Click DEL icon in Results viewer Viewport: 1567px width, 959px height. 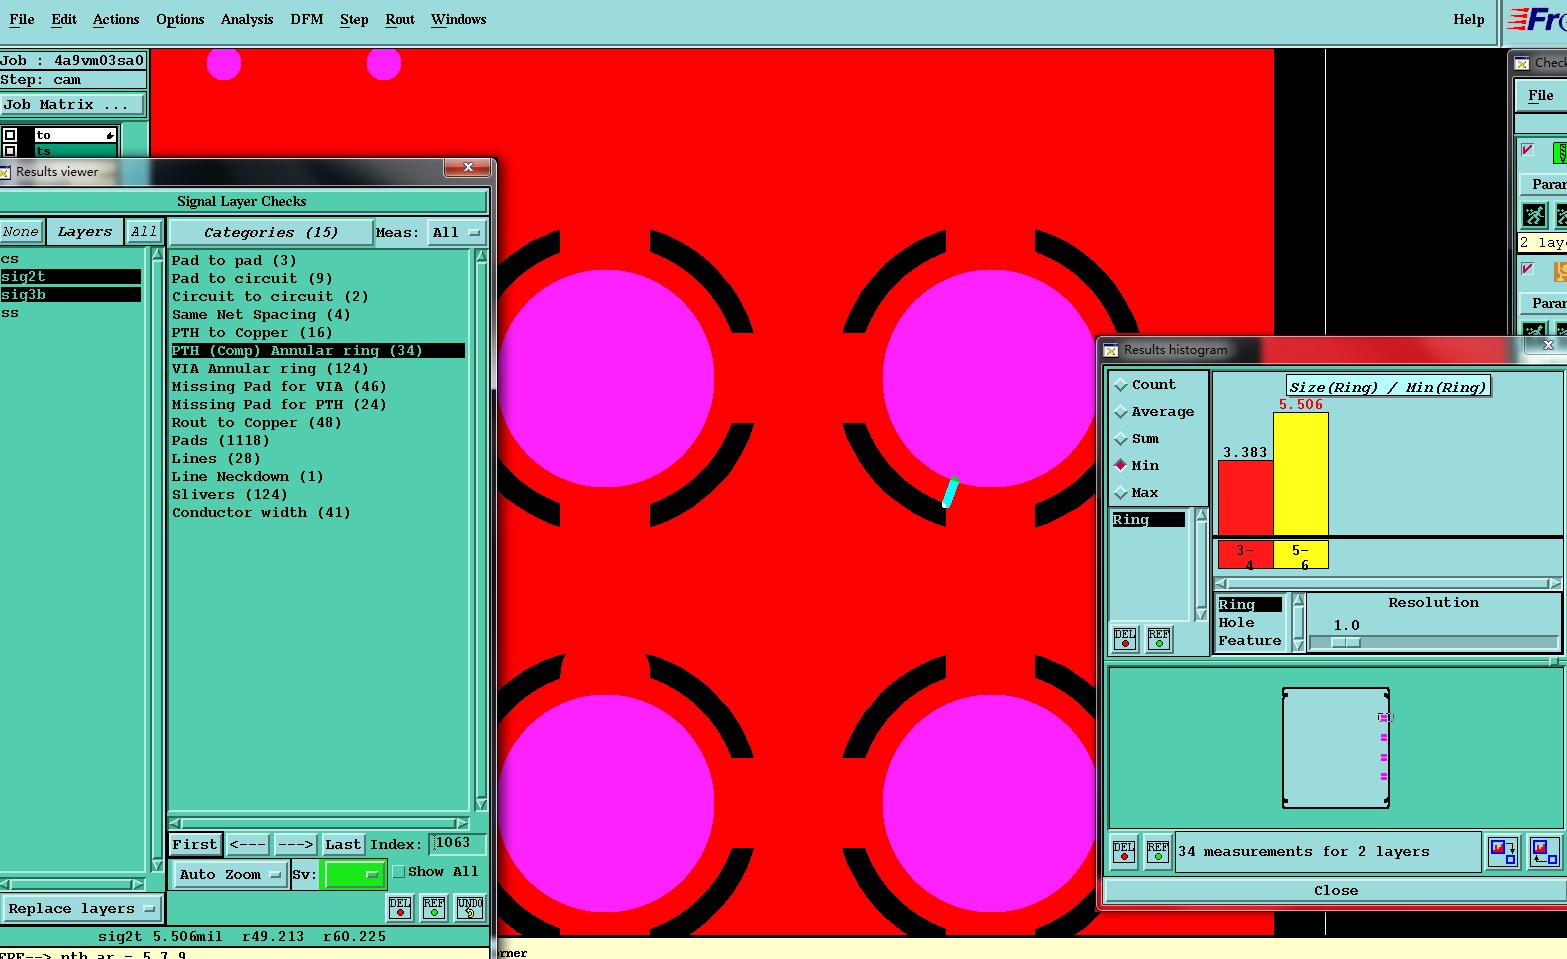[x=400, y=908]
